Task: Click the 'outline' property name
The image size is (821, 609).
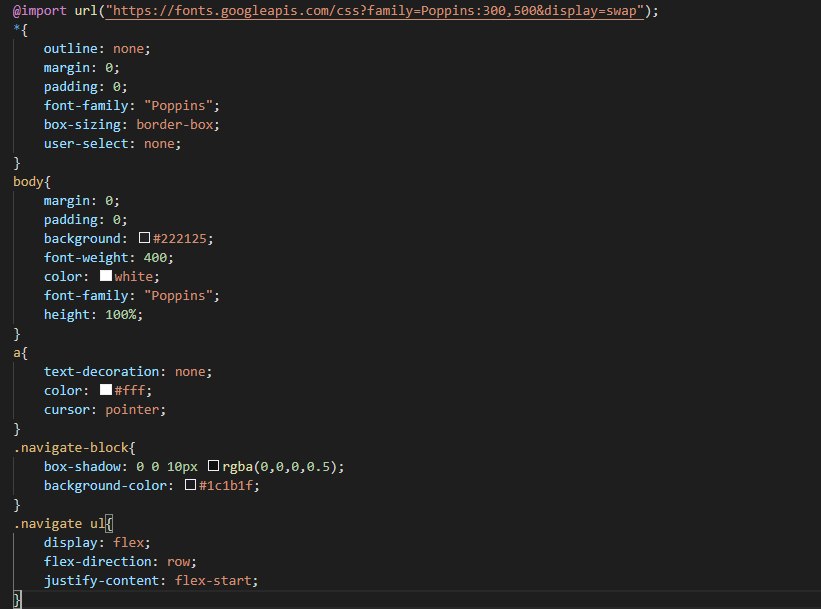Action: 70,48
